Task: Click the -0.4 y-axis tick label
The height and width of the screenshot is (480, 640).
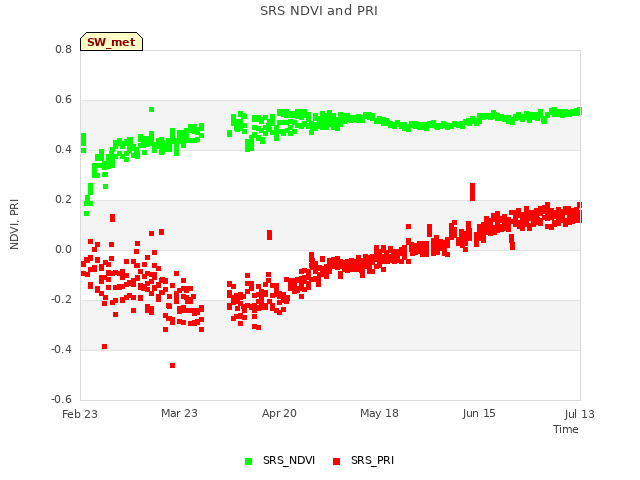Action: tap(61, 349)
